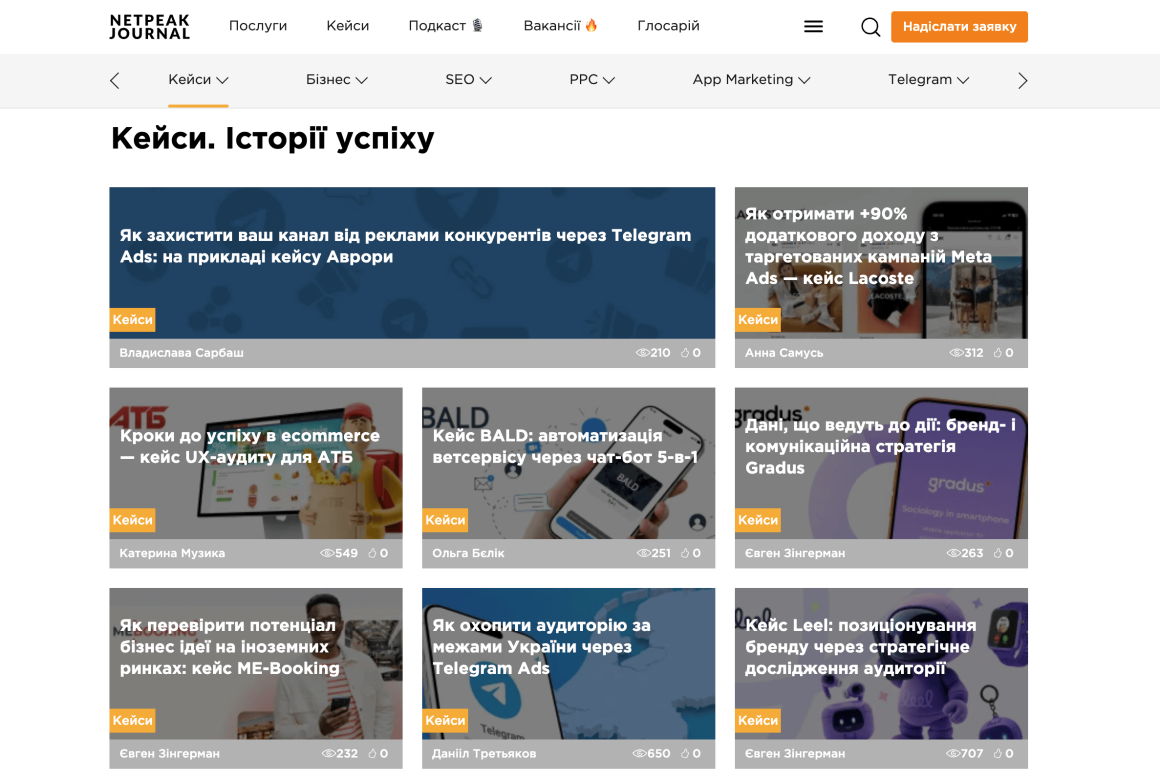Click the microphone icon next to Подкаст
This screenshot has width=1160, height=782.
coord(477,25)
